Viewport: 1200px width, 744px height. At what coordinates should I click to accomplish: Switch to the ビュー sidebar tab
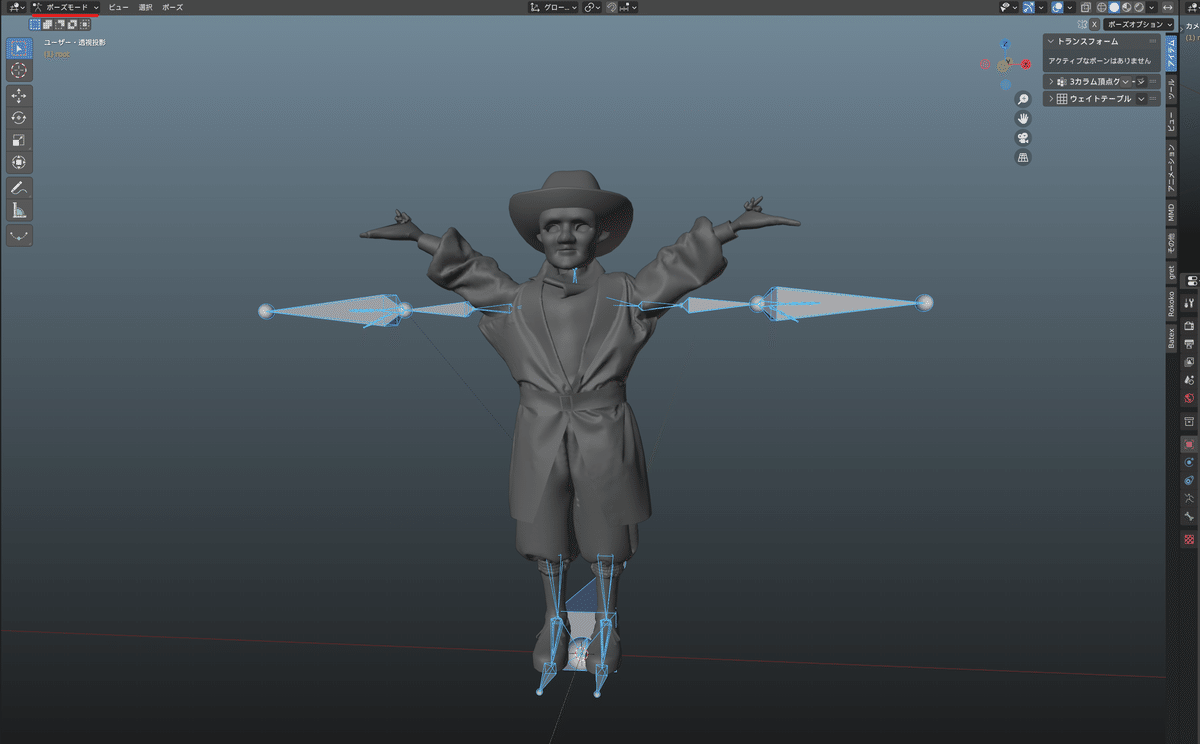point(1171,123)
